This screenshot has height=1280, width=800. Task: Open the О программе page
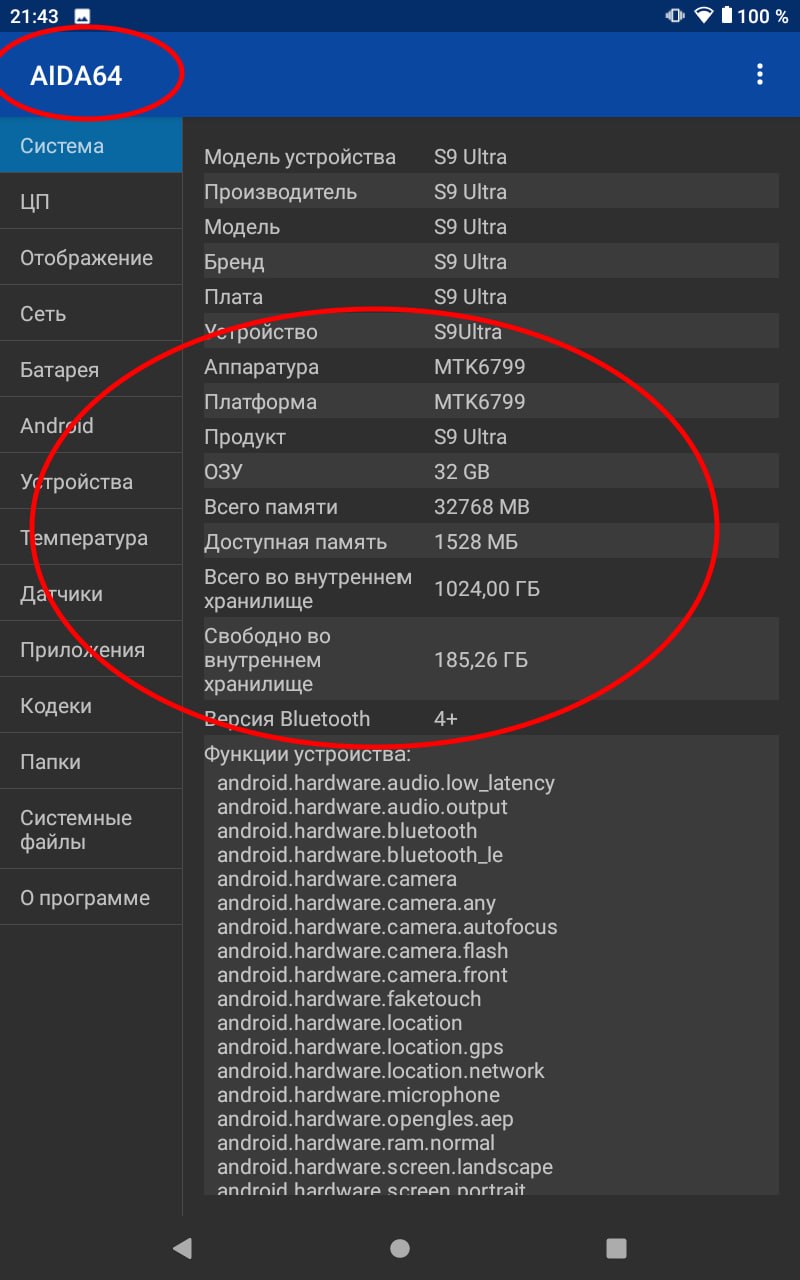[x=91, y=898]
